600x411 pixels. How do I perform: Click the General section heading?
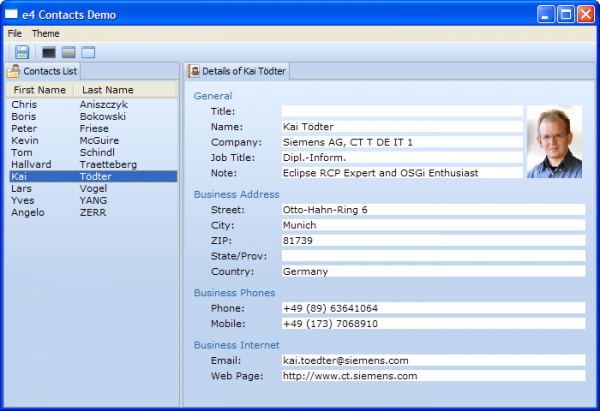pos(213,96)
